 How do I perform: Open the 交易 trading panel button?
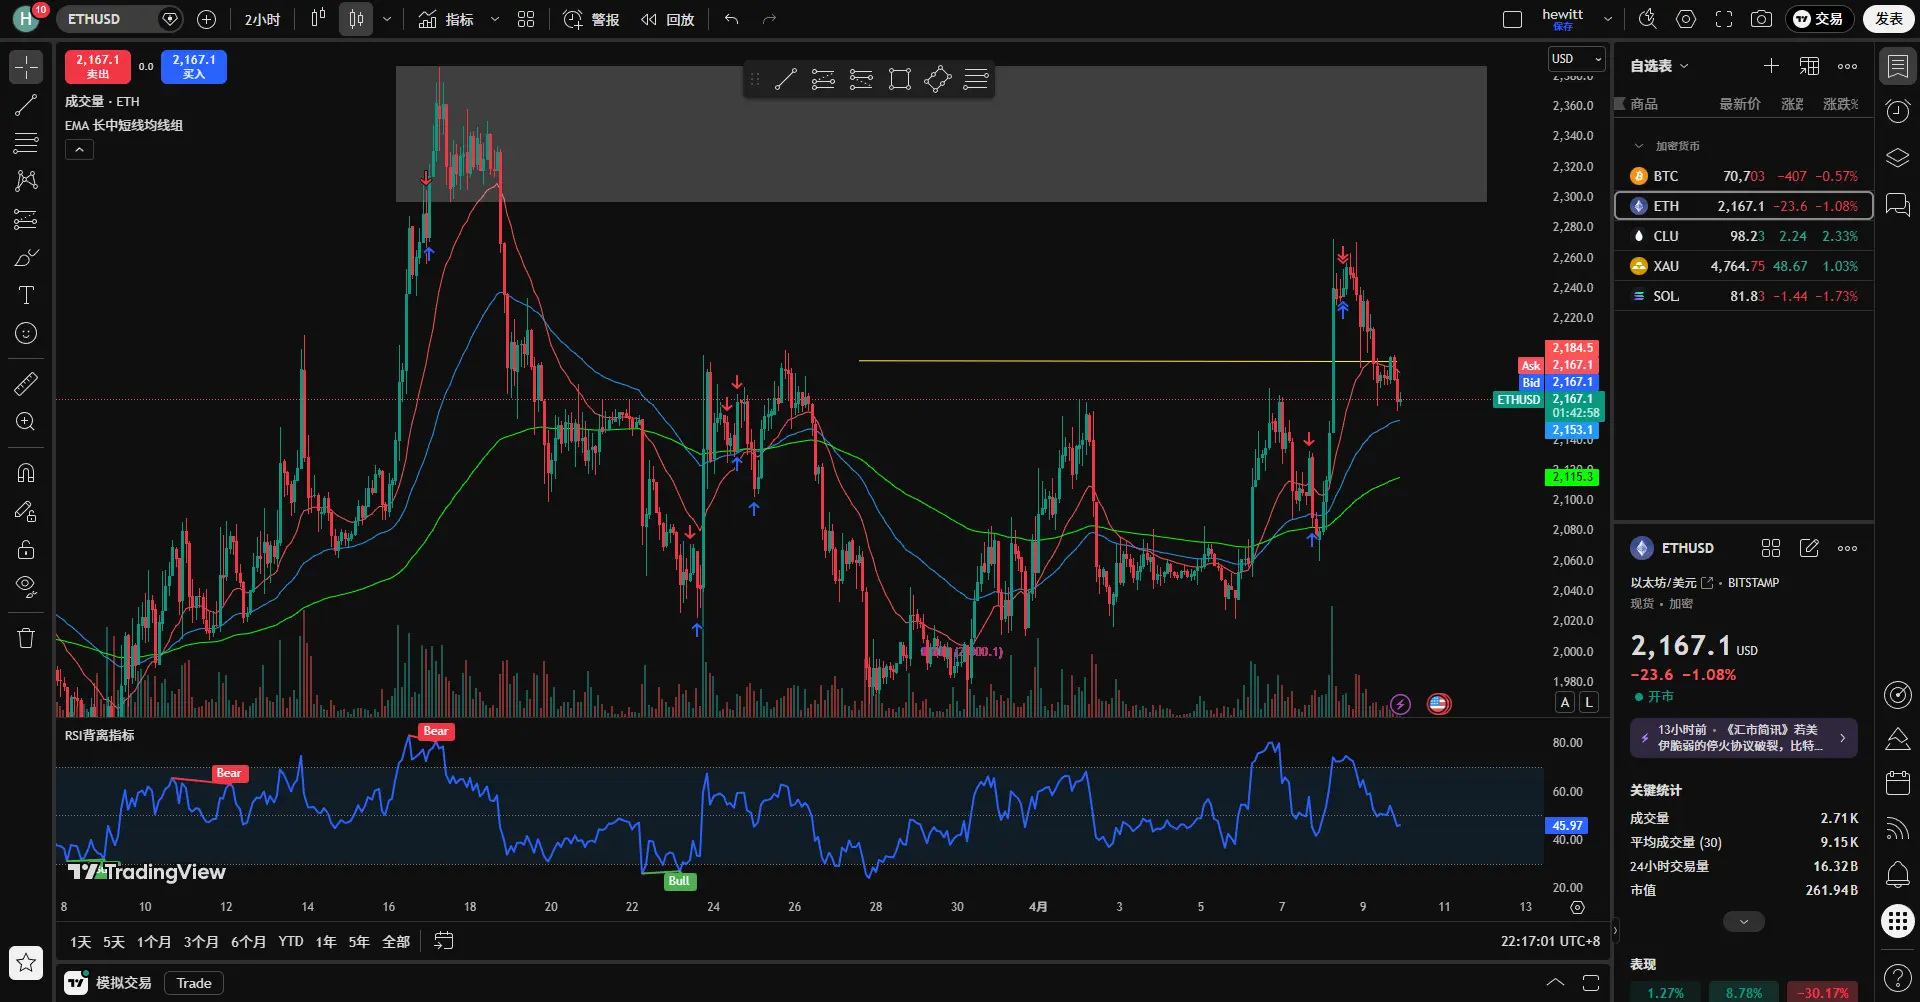tap(1819, 19)
